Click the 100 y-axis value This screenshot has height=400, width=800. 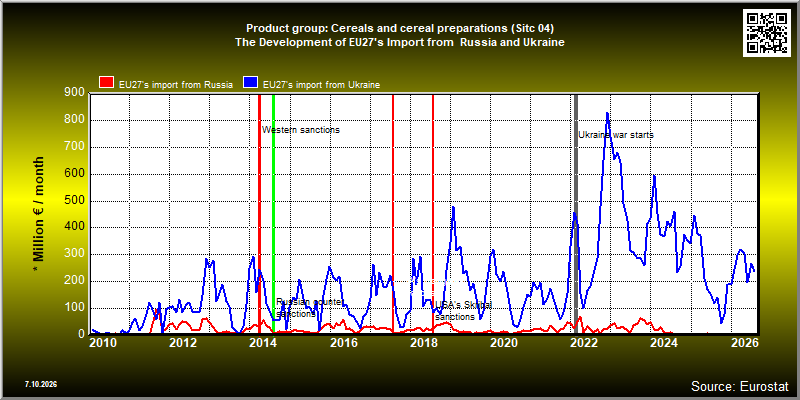pos(76,308)
